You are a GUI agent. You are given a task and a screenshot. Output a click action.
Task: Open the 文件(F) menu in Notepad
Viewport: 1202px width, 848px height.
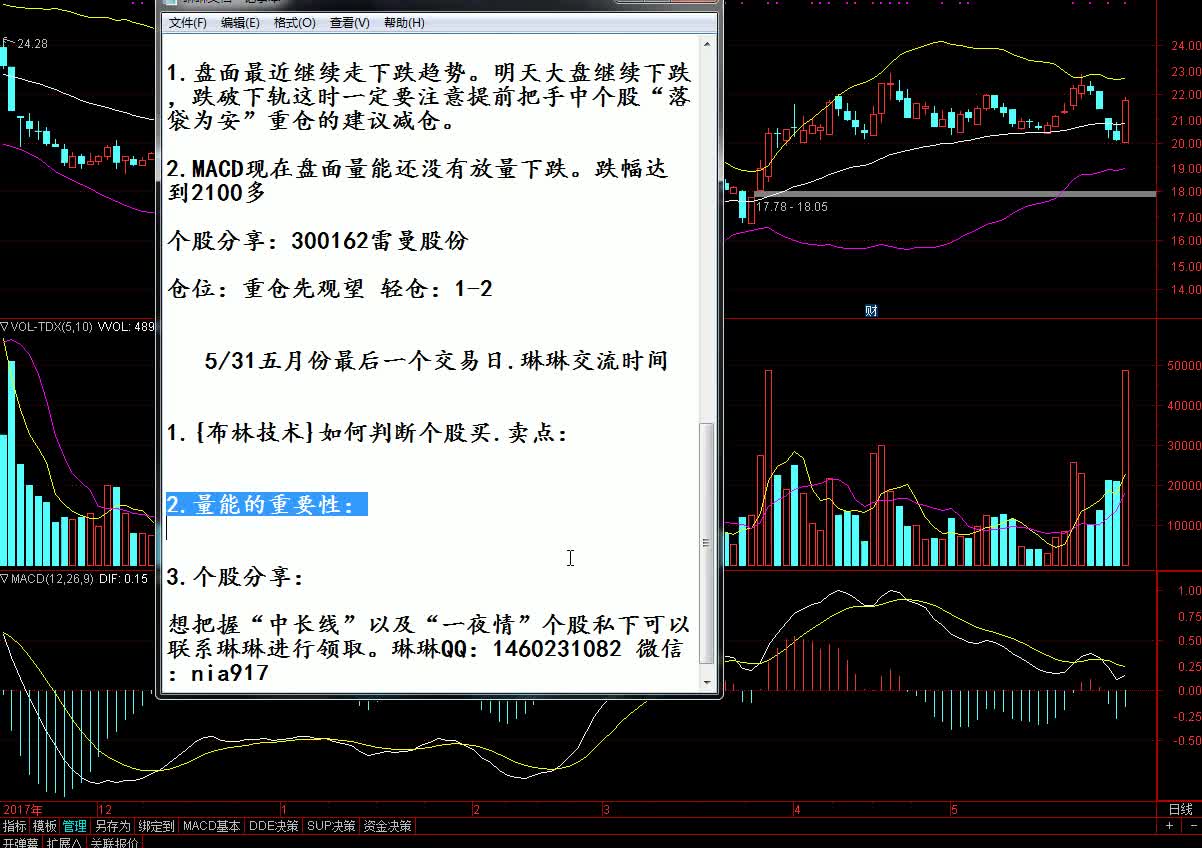tap(188, 23)
